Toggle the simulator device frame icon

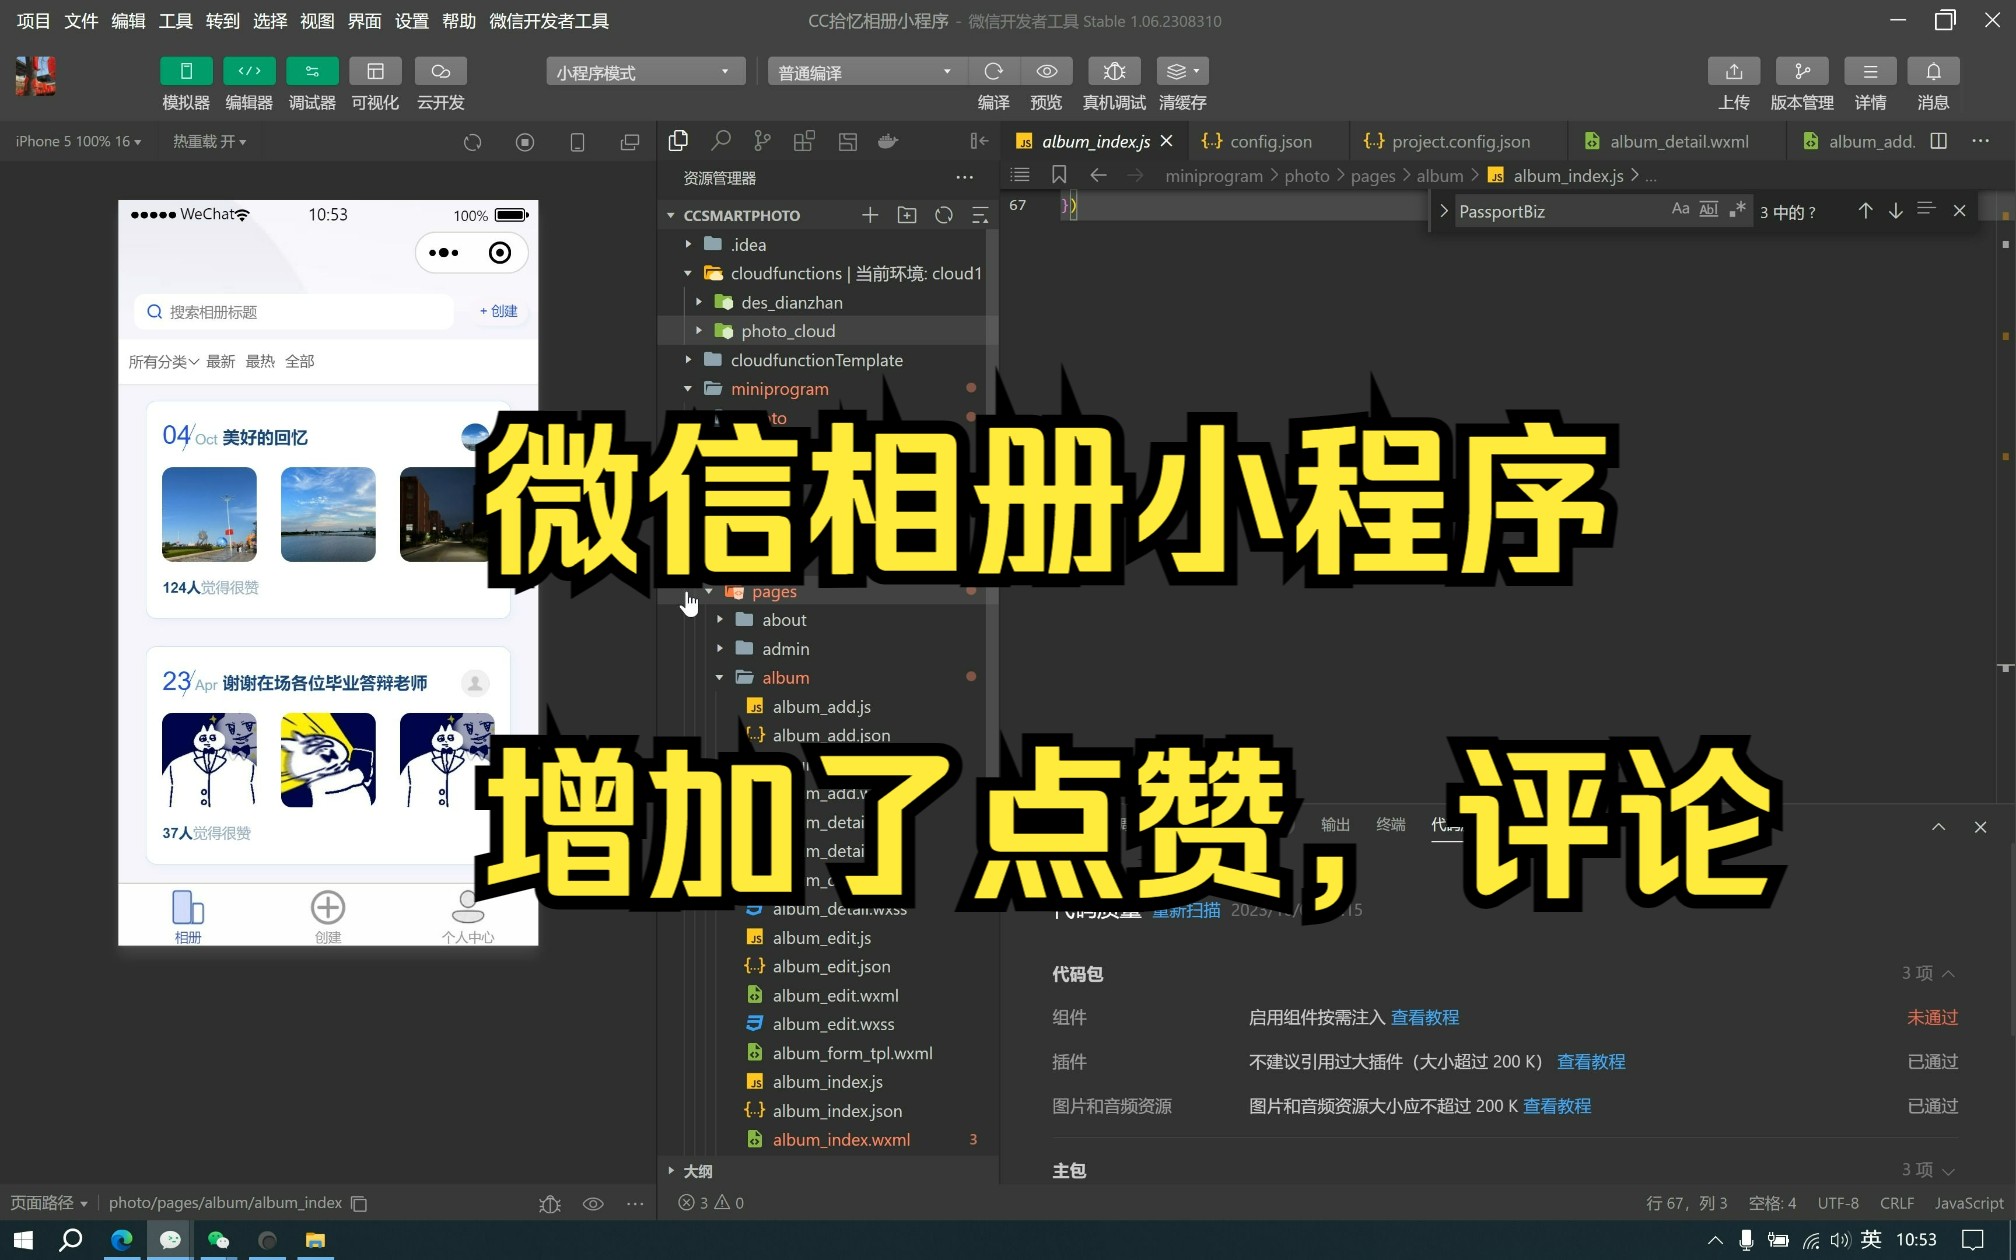(577, 142)
